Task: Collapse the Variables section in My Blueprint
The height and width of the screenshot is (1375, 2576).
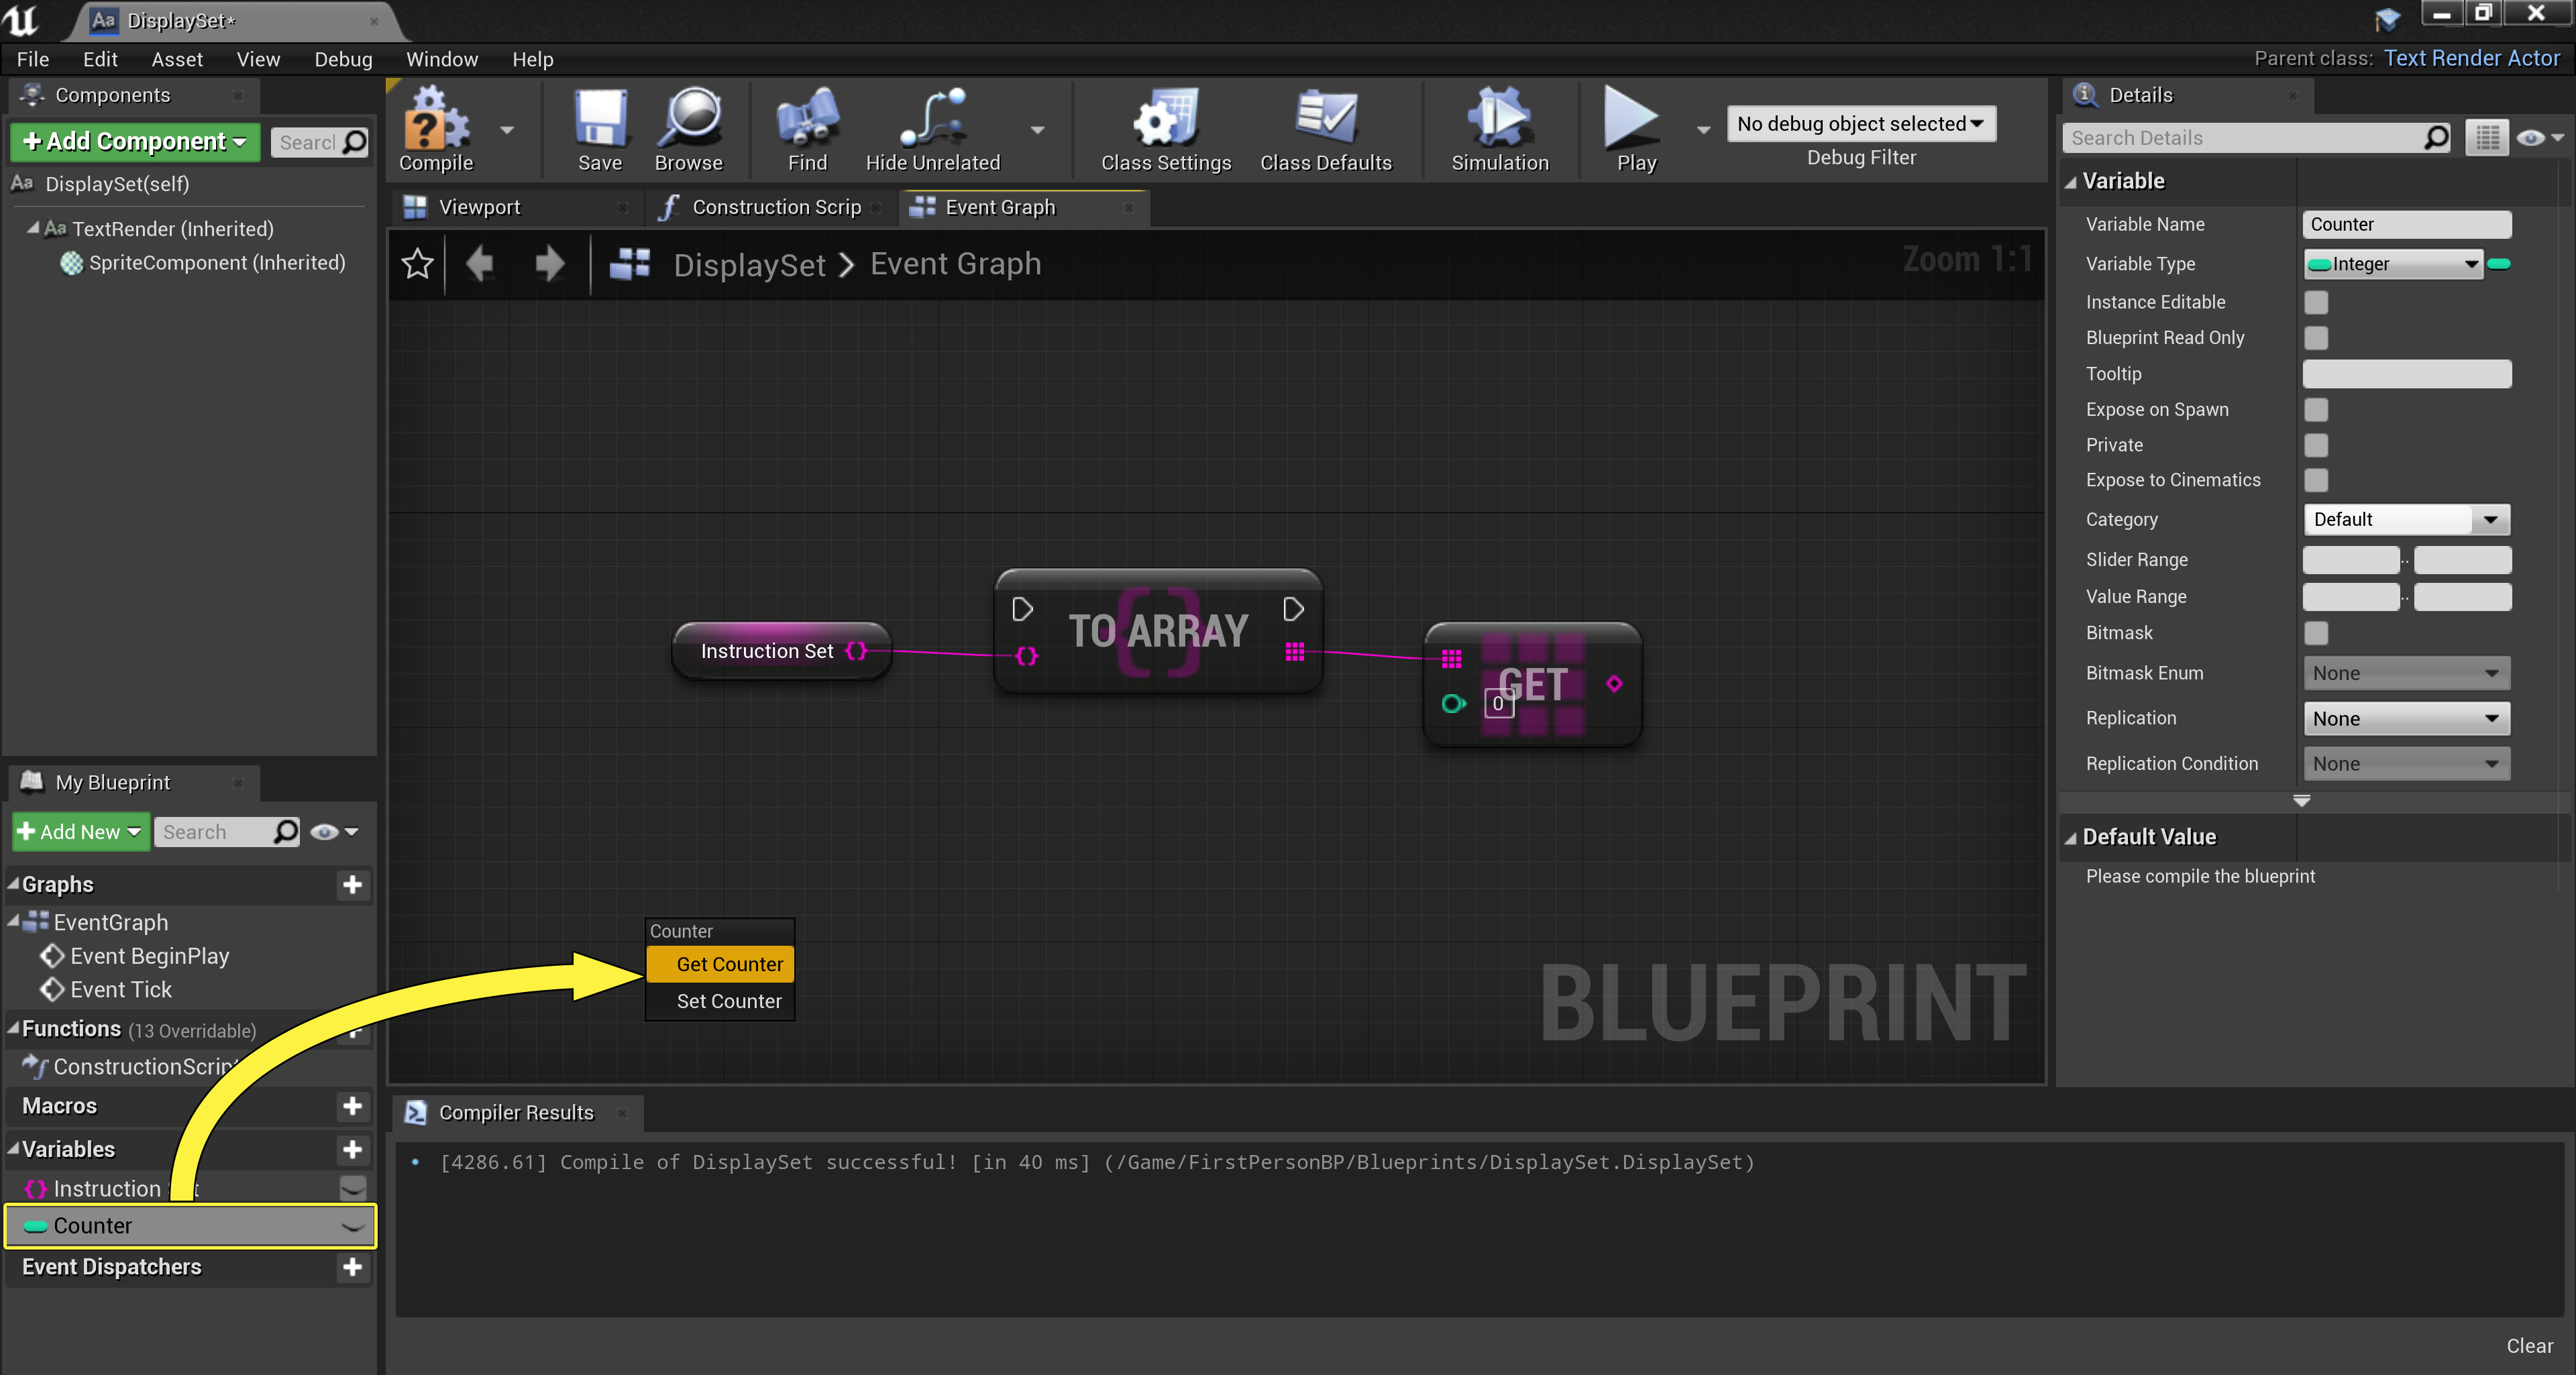Action: [x=14, y=1148]
